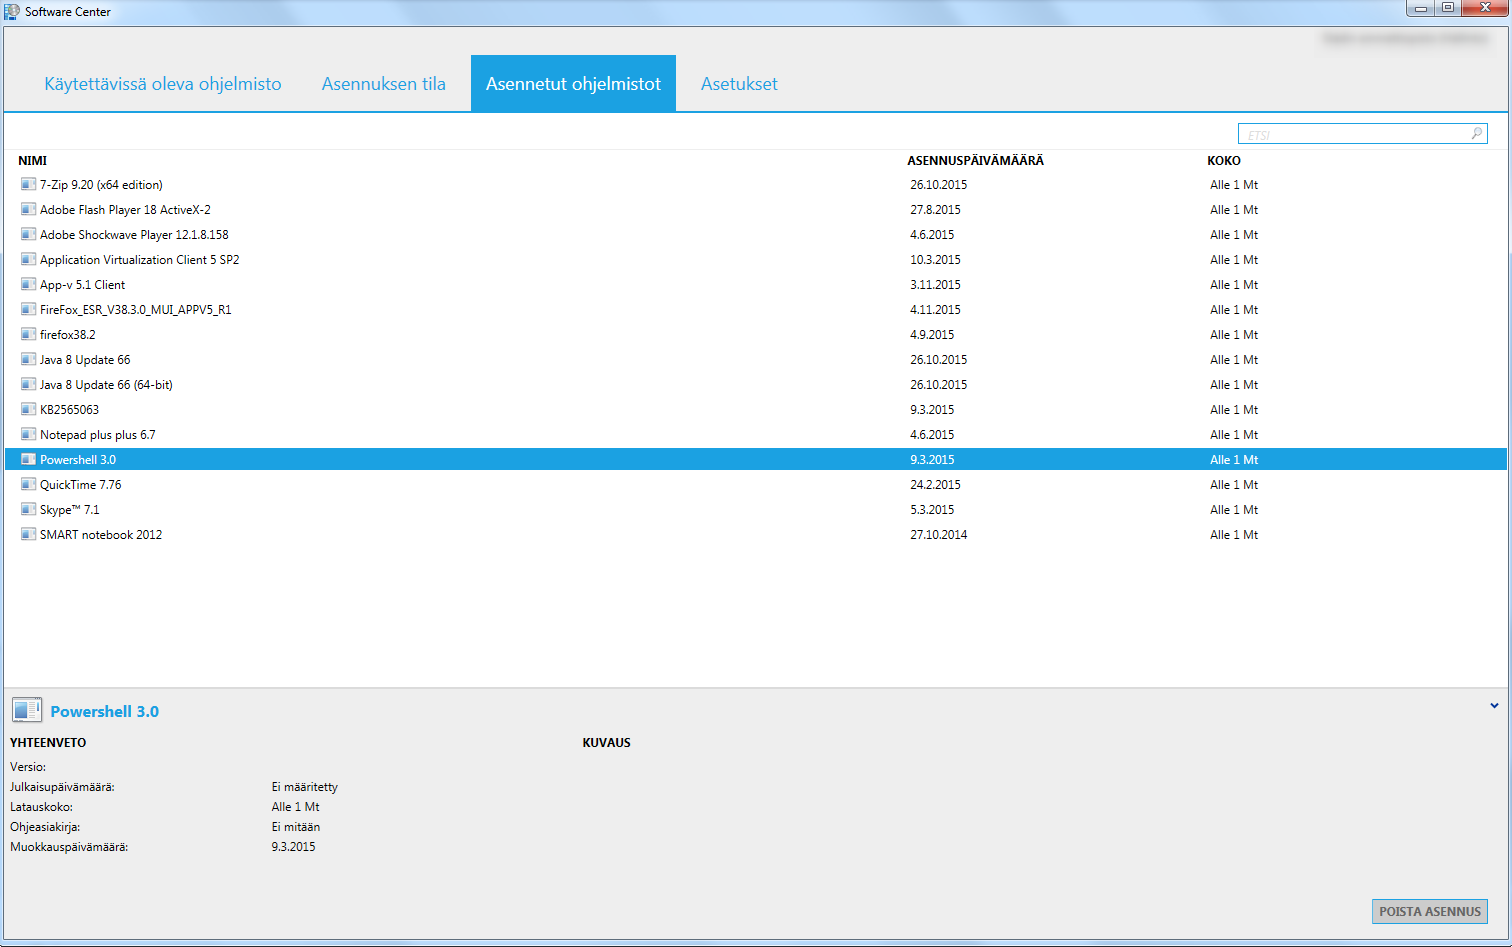Switch to the Asennuksen tila tab

point(384,84)
